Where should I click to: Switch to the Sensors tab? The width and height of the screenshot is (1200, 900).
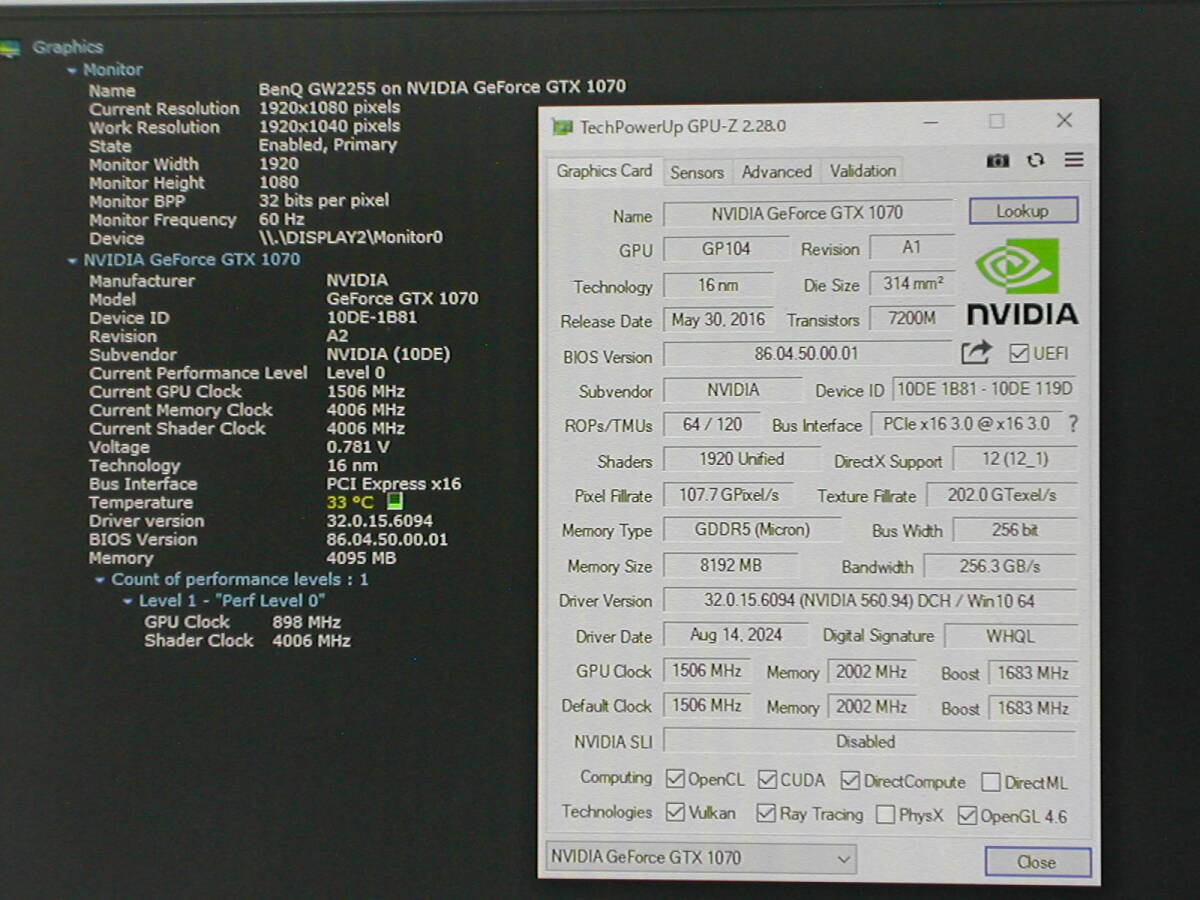697,172
